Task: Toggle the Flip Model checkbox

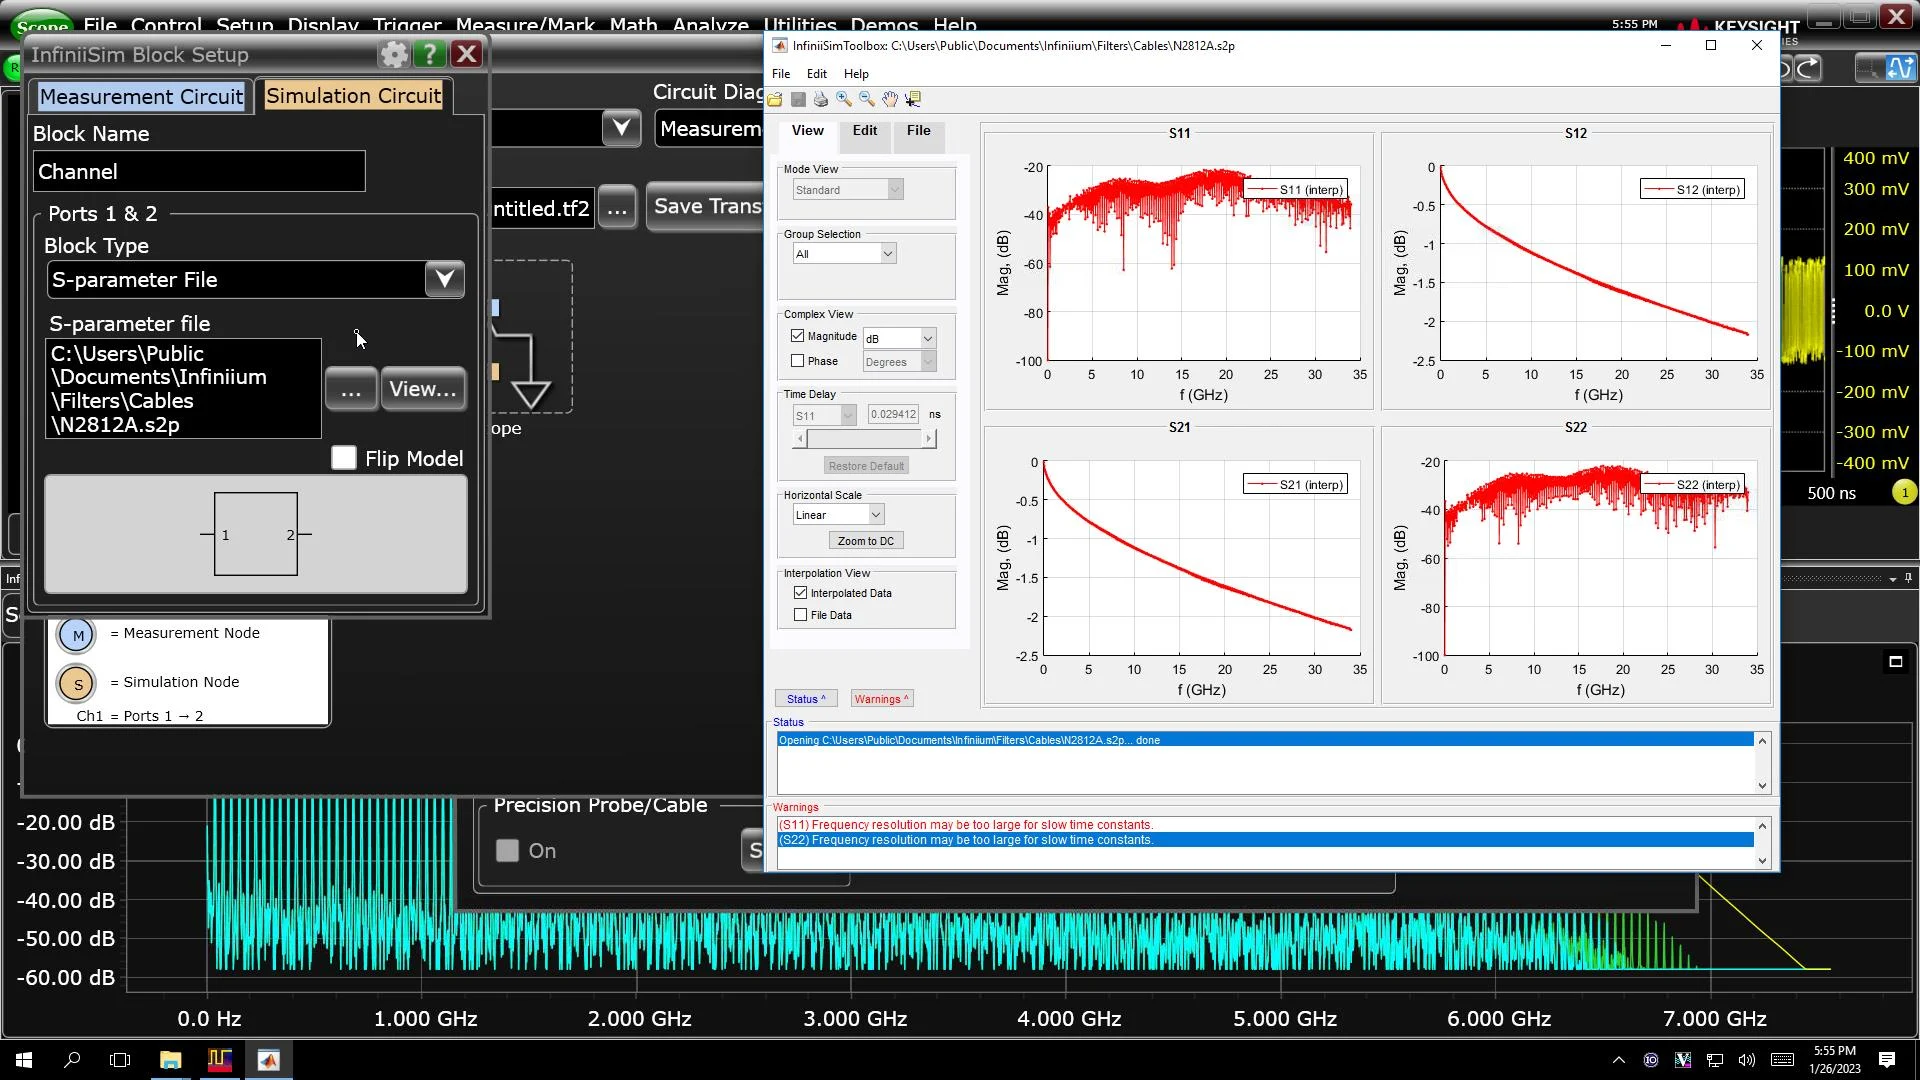Action: tap(344, 458)
